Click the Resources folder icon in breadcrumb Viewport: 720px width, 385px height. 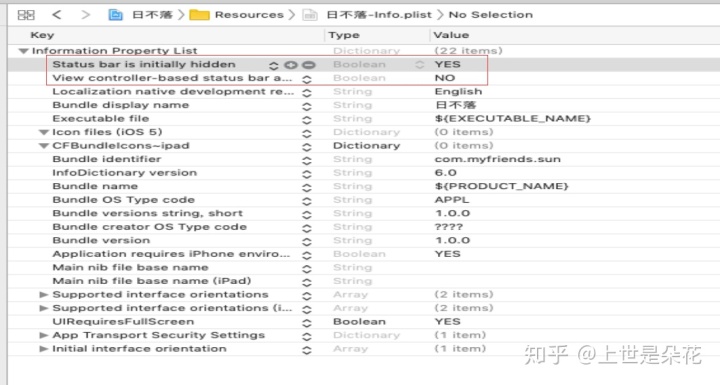point(199,15)
